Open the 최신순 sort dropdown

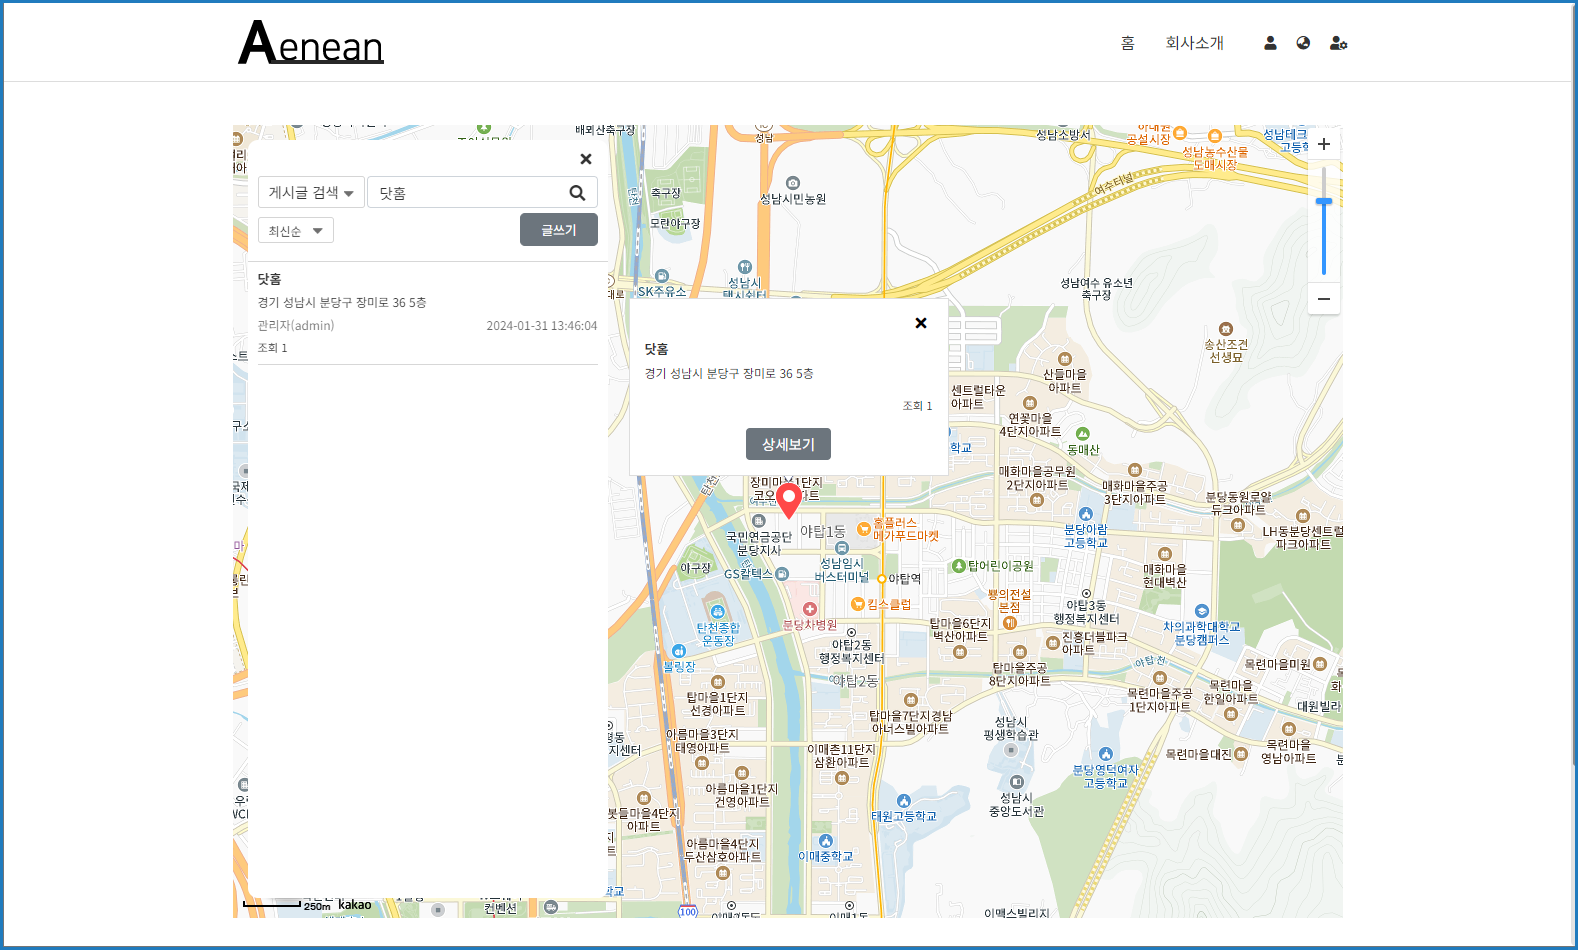[295, 231]
